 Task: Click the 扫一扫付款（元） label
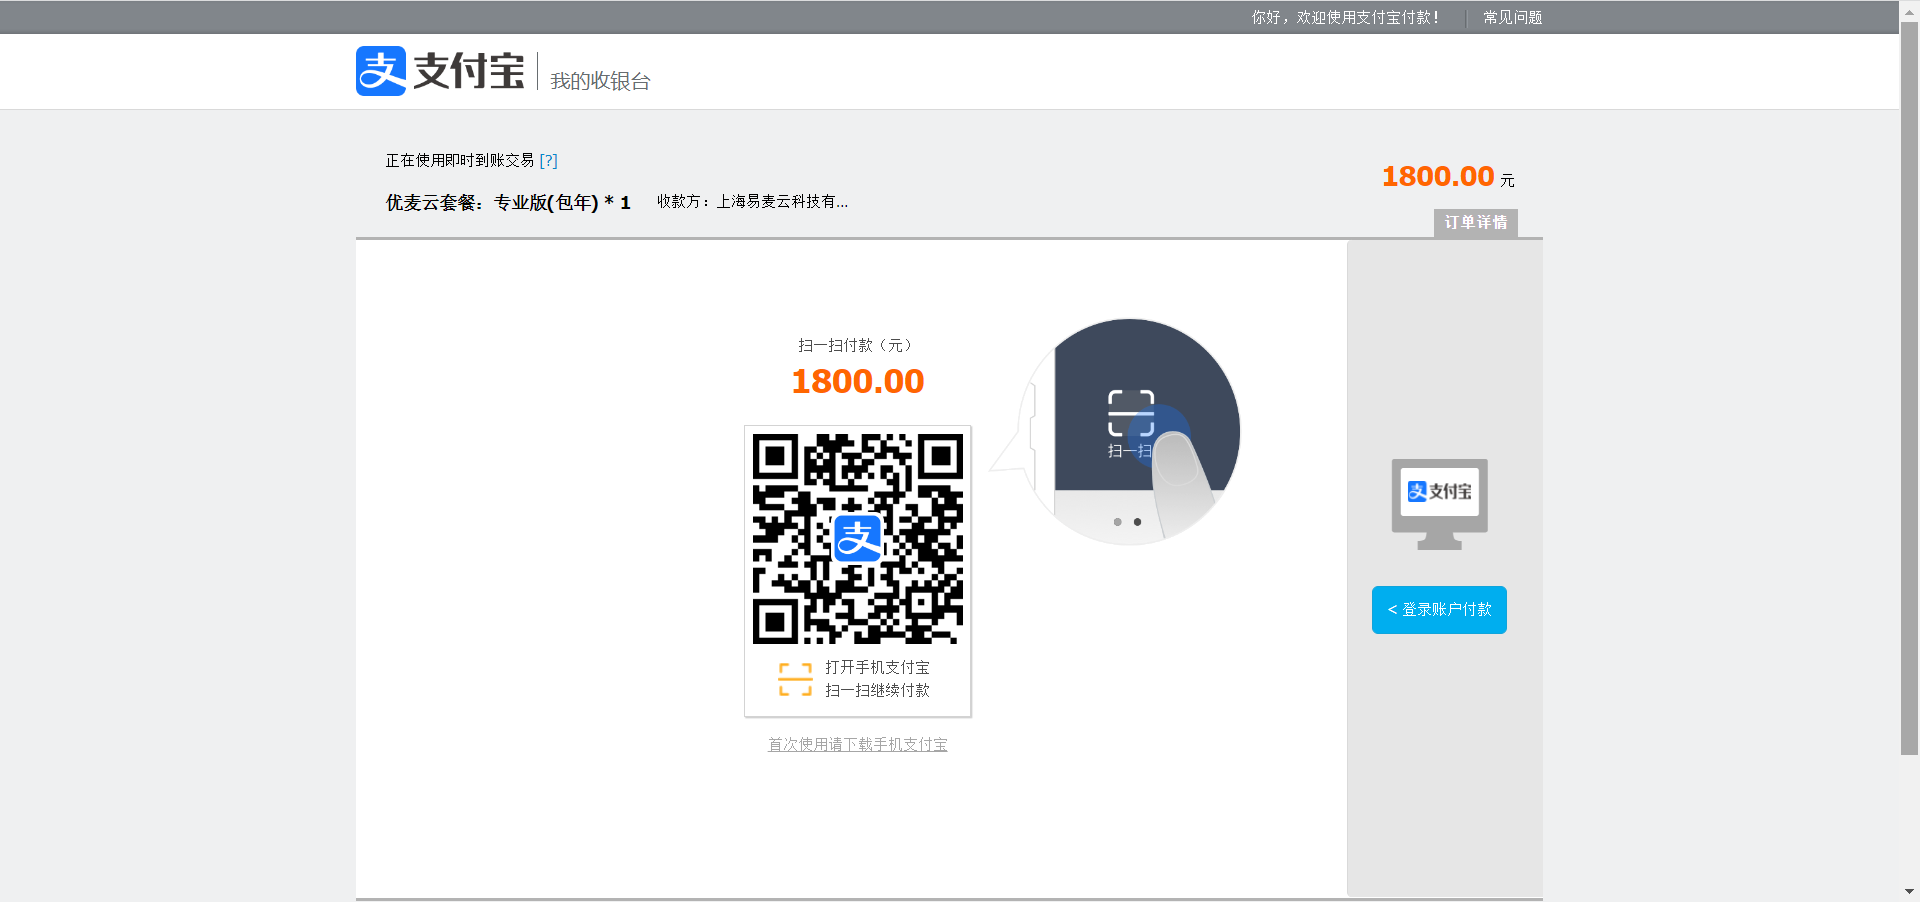click(856, 345)
